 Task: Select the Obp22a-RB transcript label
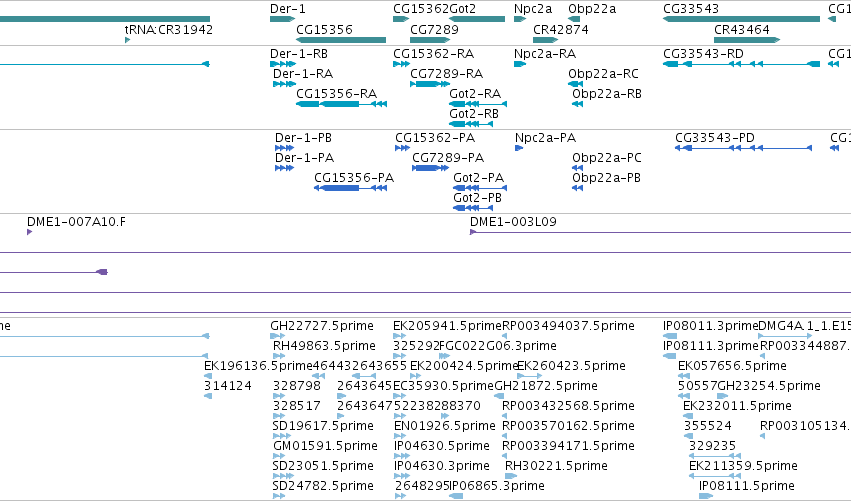click(x=607, y=94)
